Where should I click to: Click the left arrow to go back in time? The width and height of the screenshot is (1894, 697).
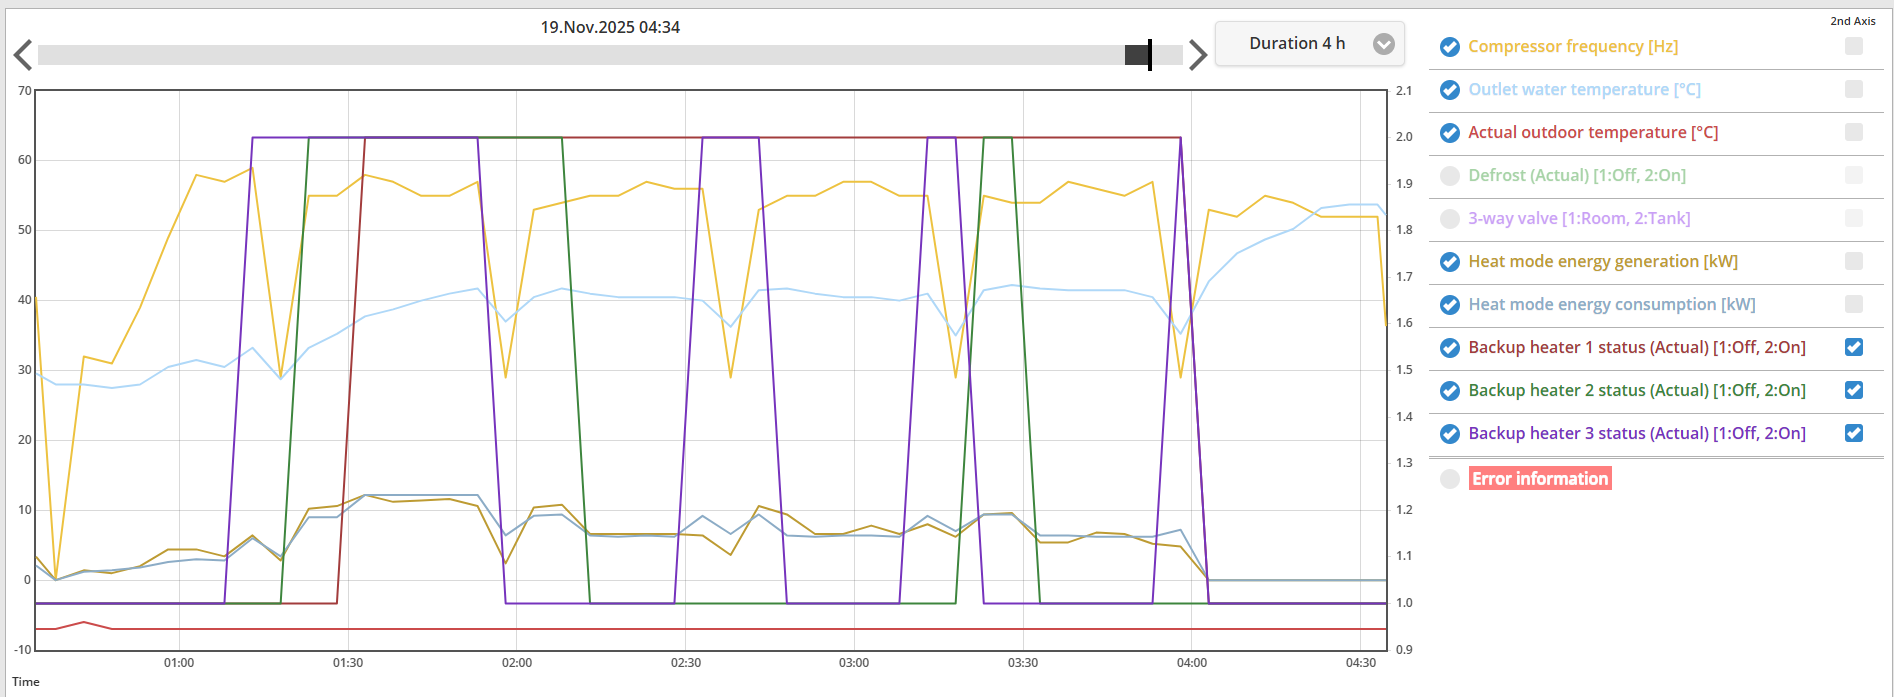tap(23, 55)
